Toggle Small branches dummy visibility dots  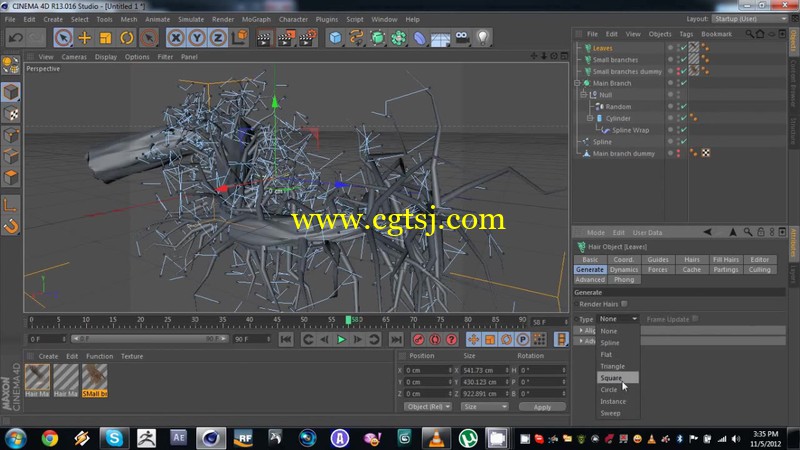(678, 71)
